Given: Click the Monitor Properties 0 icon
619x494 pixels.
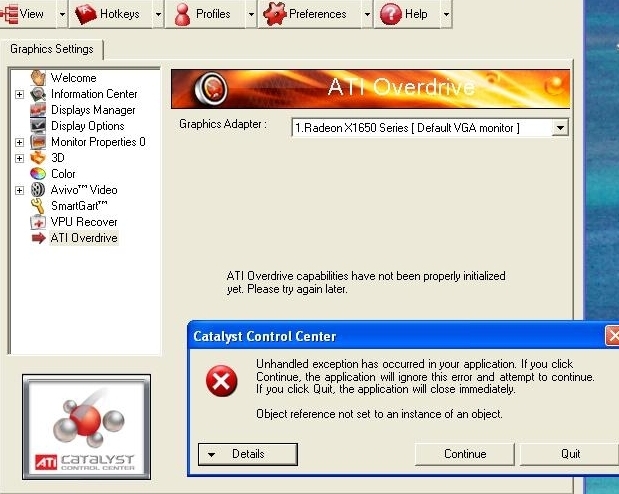Looking at the screenshot, I should (x=38, y=142).
